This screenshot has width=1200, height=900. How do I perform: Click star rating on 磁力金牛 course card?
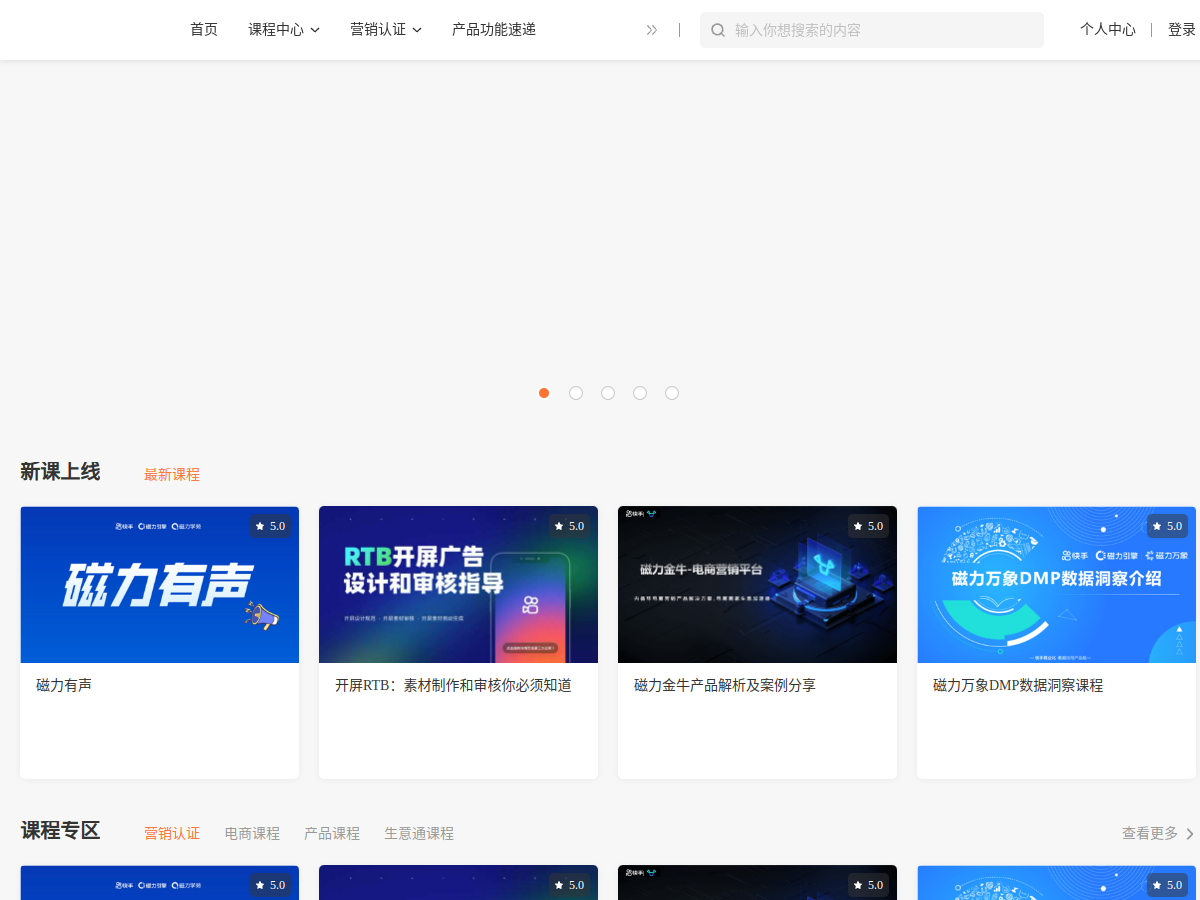[x=868, y=526]
